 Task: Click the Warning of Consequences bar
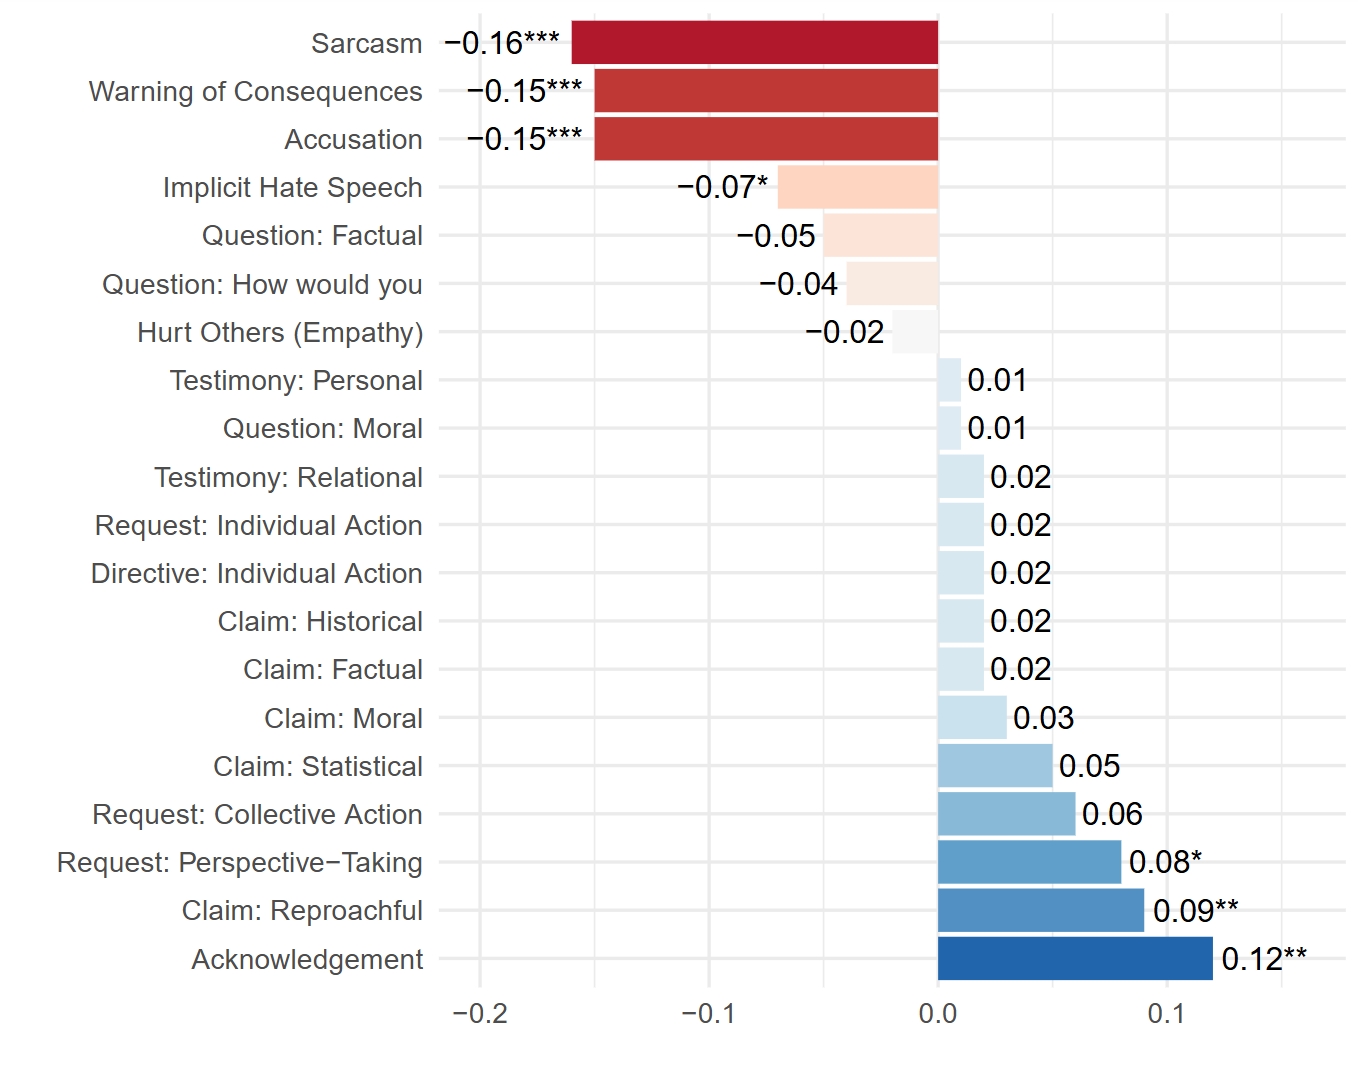click(766, 91)
